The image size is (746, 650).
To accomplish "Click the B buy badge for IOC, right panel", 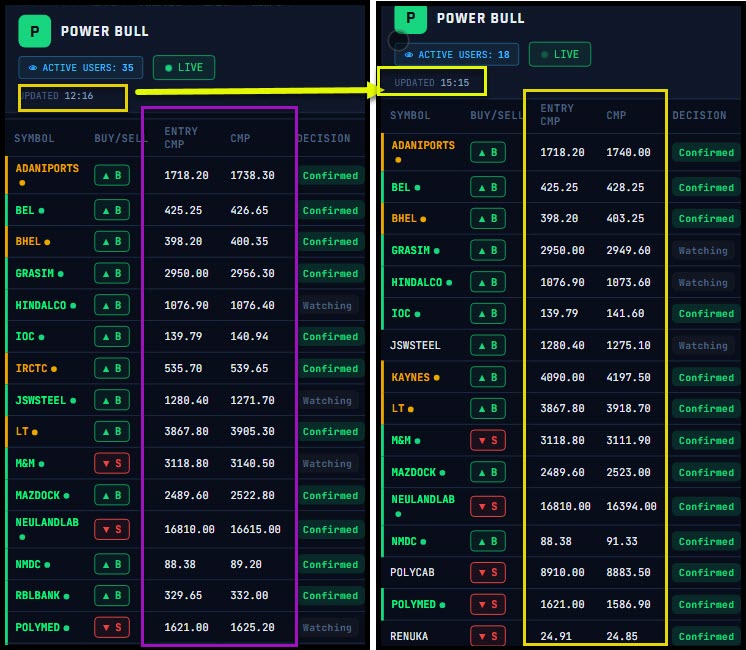I will [488, 314].
